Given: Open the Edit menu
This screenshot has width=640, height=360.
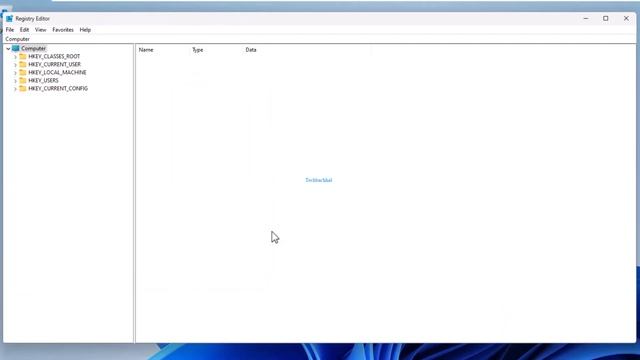Looking at the screenshot, I should 24,30.
